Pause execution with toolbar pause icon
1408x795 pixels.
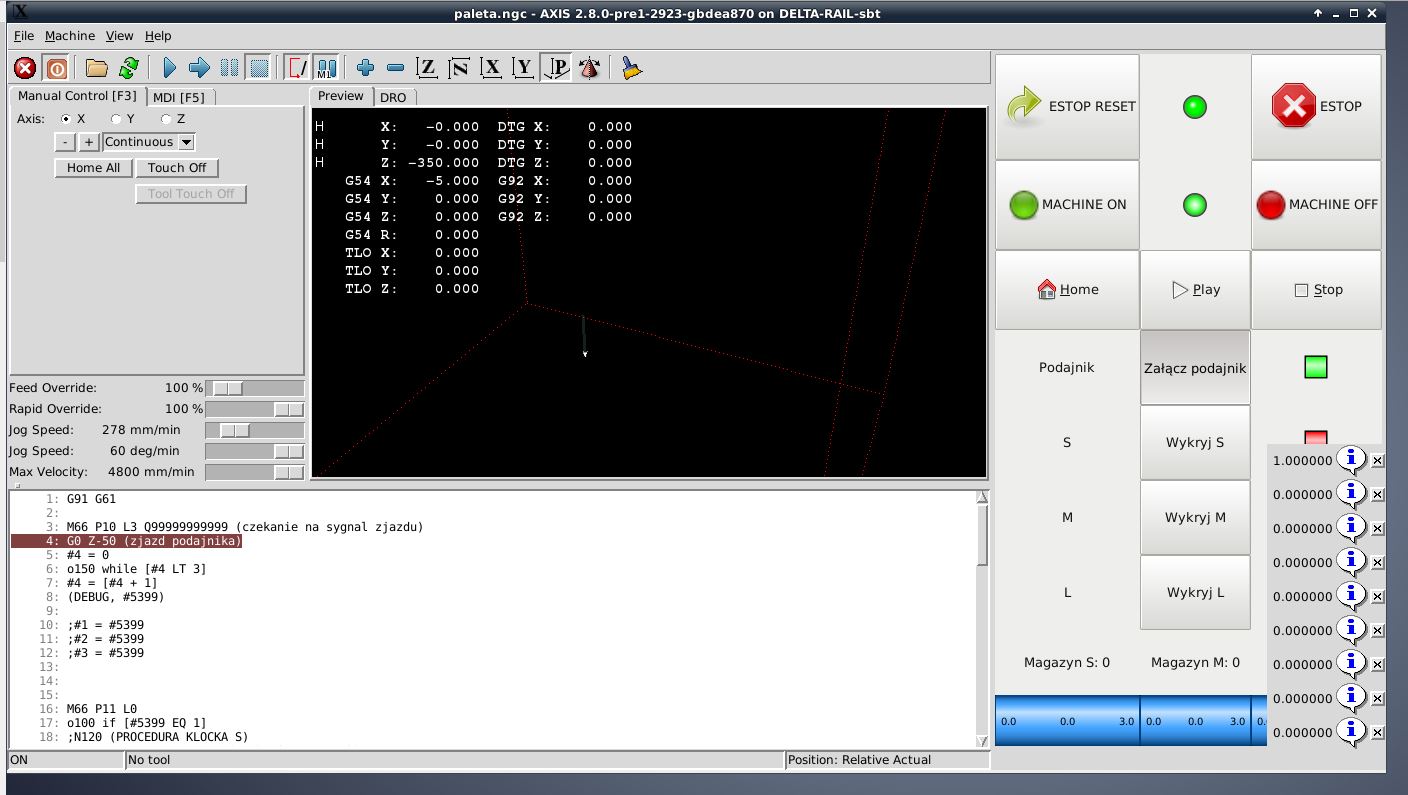pyautogui.click(x=229, y=68)
